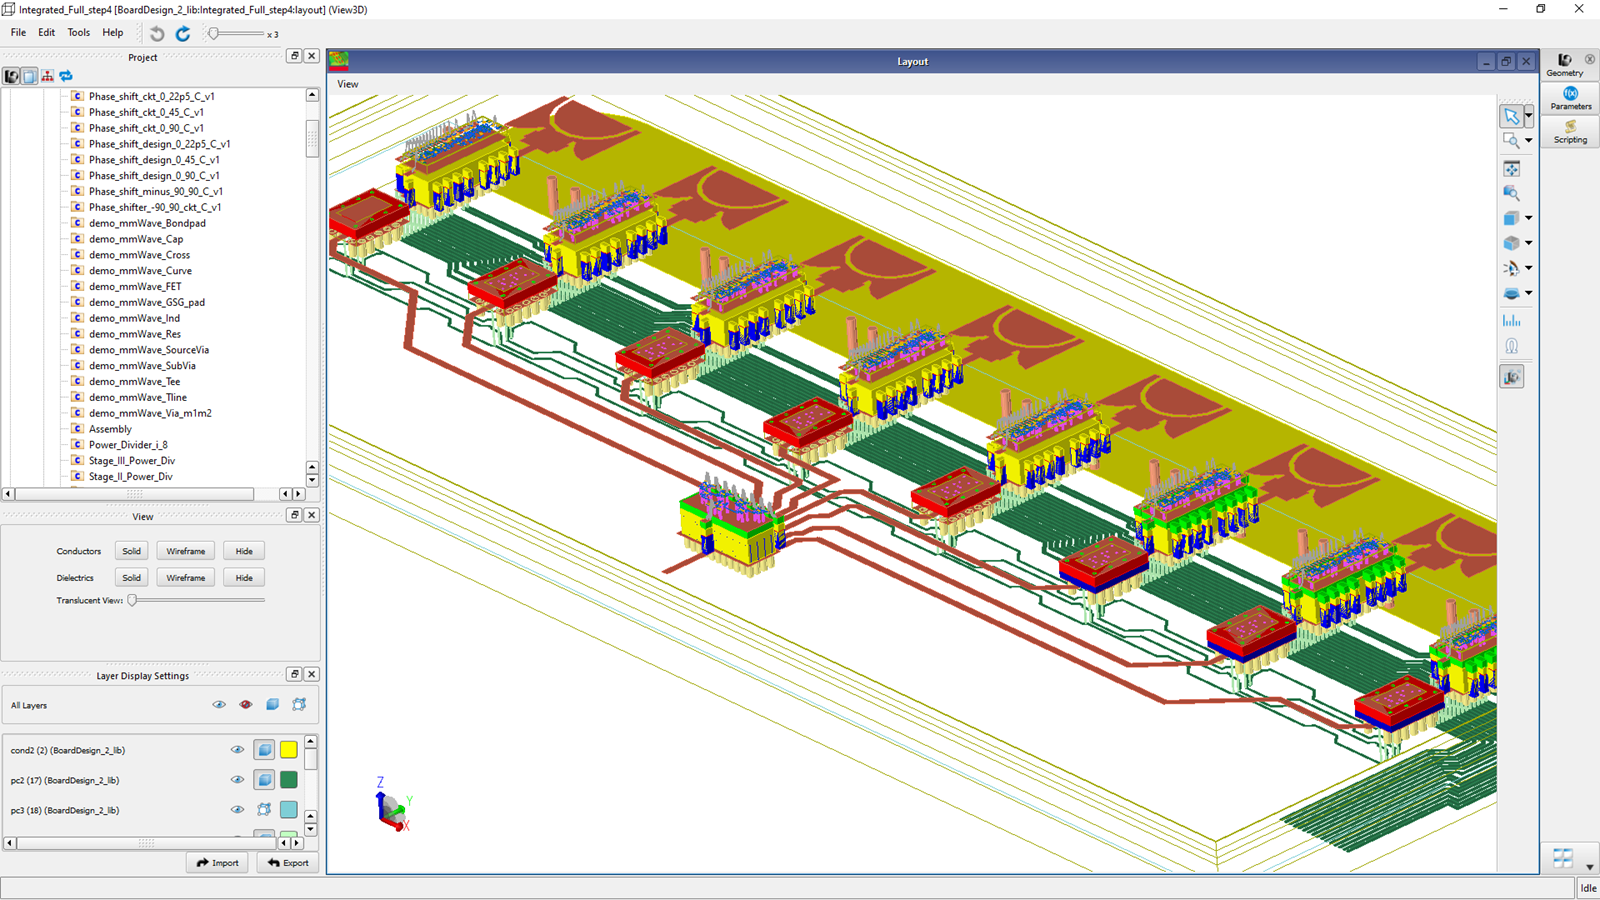The height and width of the screenshot is (900, 1600).
Task: Click the Export button in Layer Display Settings
Action: click(287, 862)
